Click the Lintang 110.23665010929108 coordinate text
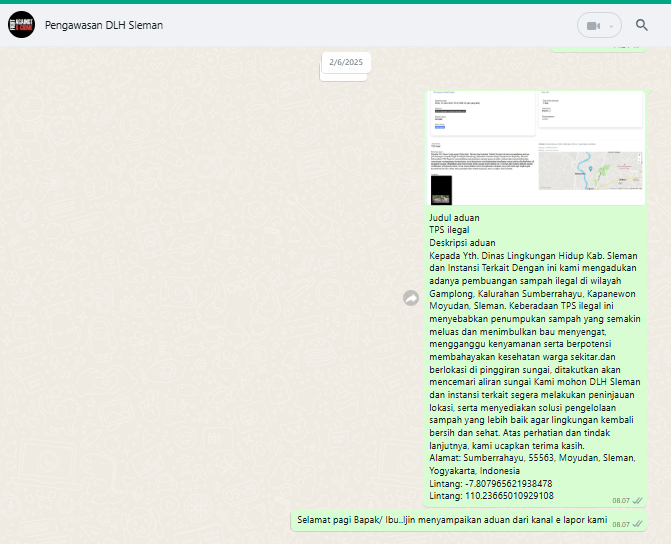671x544 pixels. tap(490, 496)
